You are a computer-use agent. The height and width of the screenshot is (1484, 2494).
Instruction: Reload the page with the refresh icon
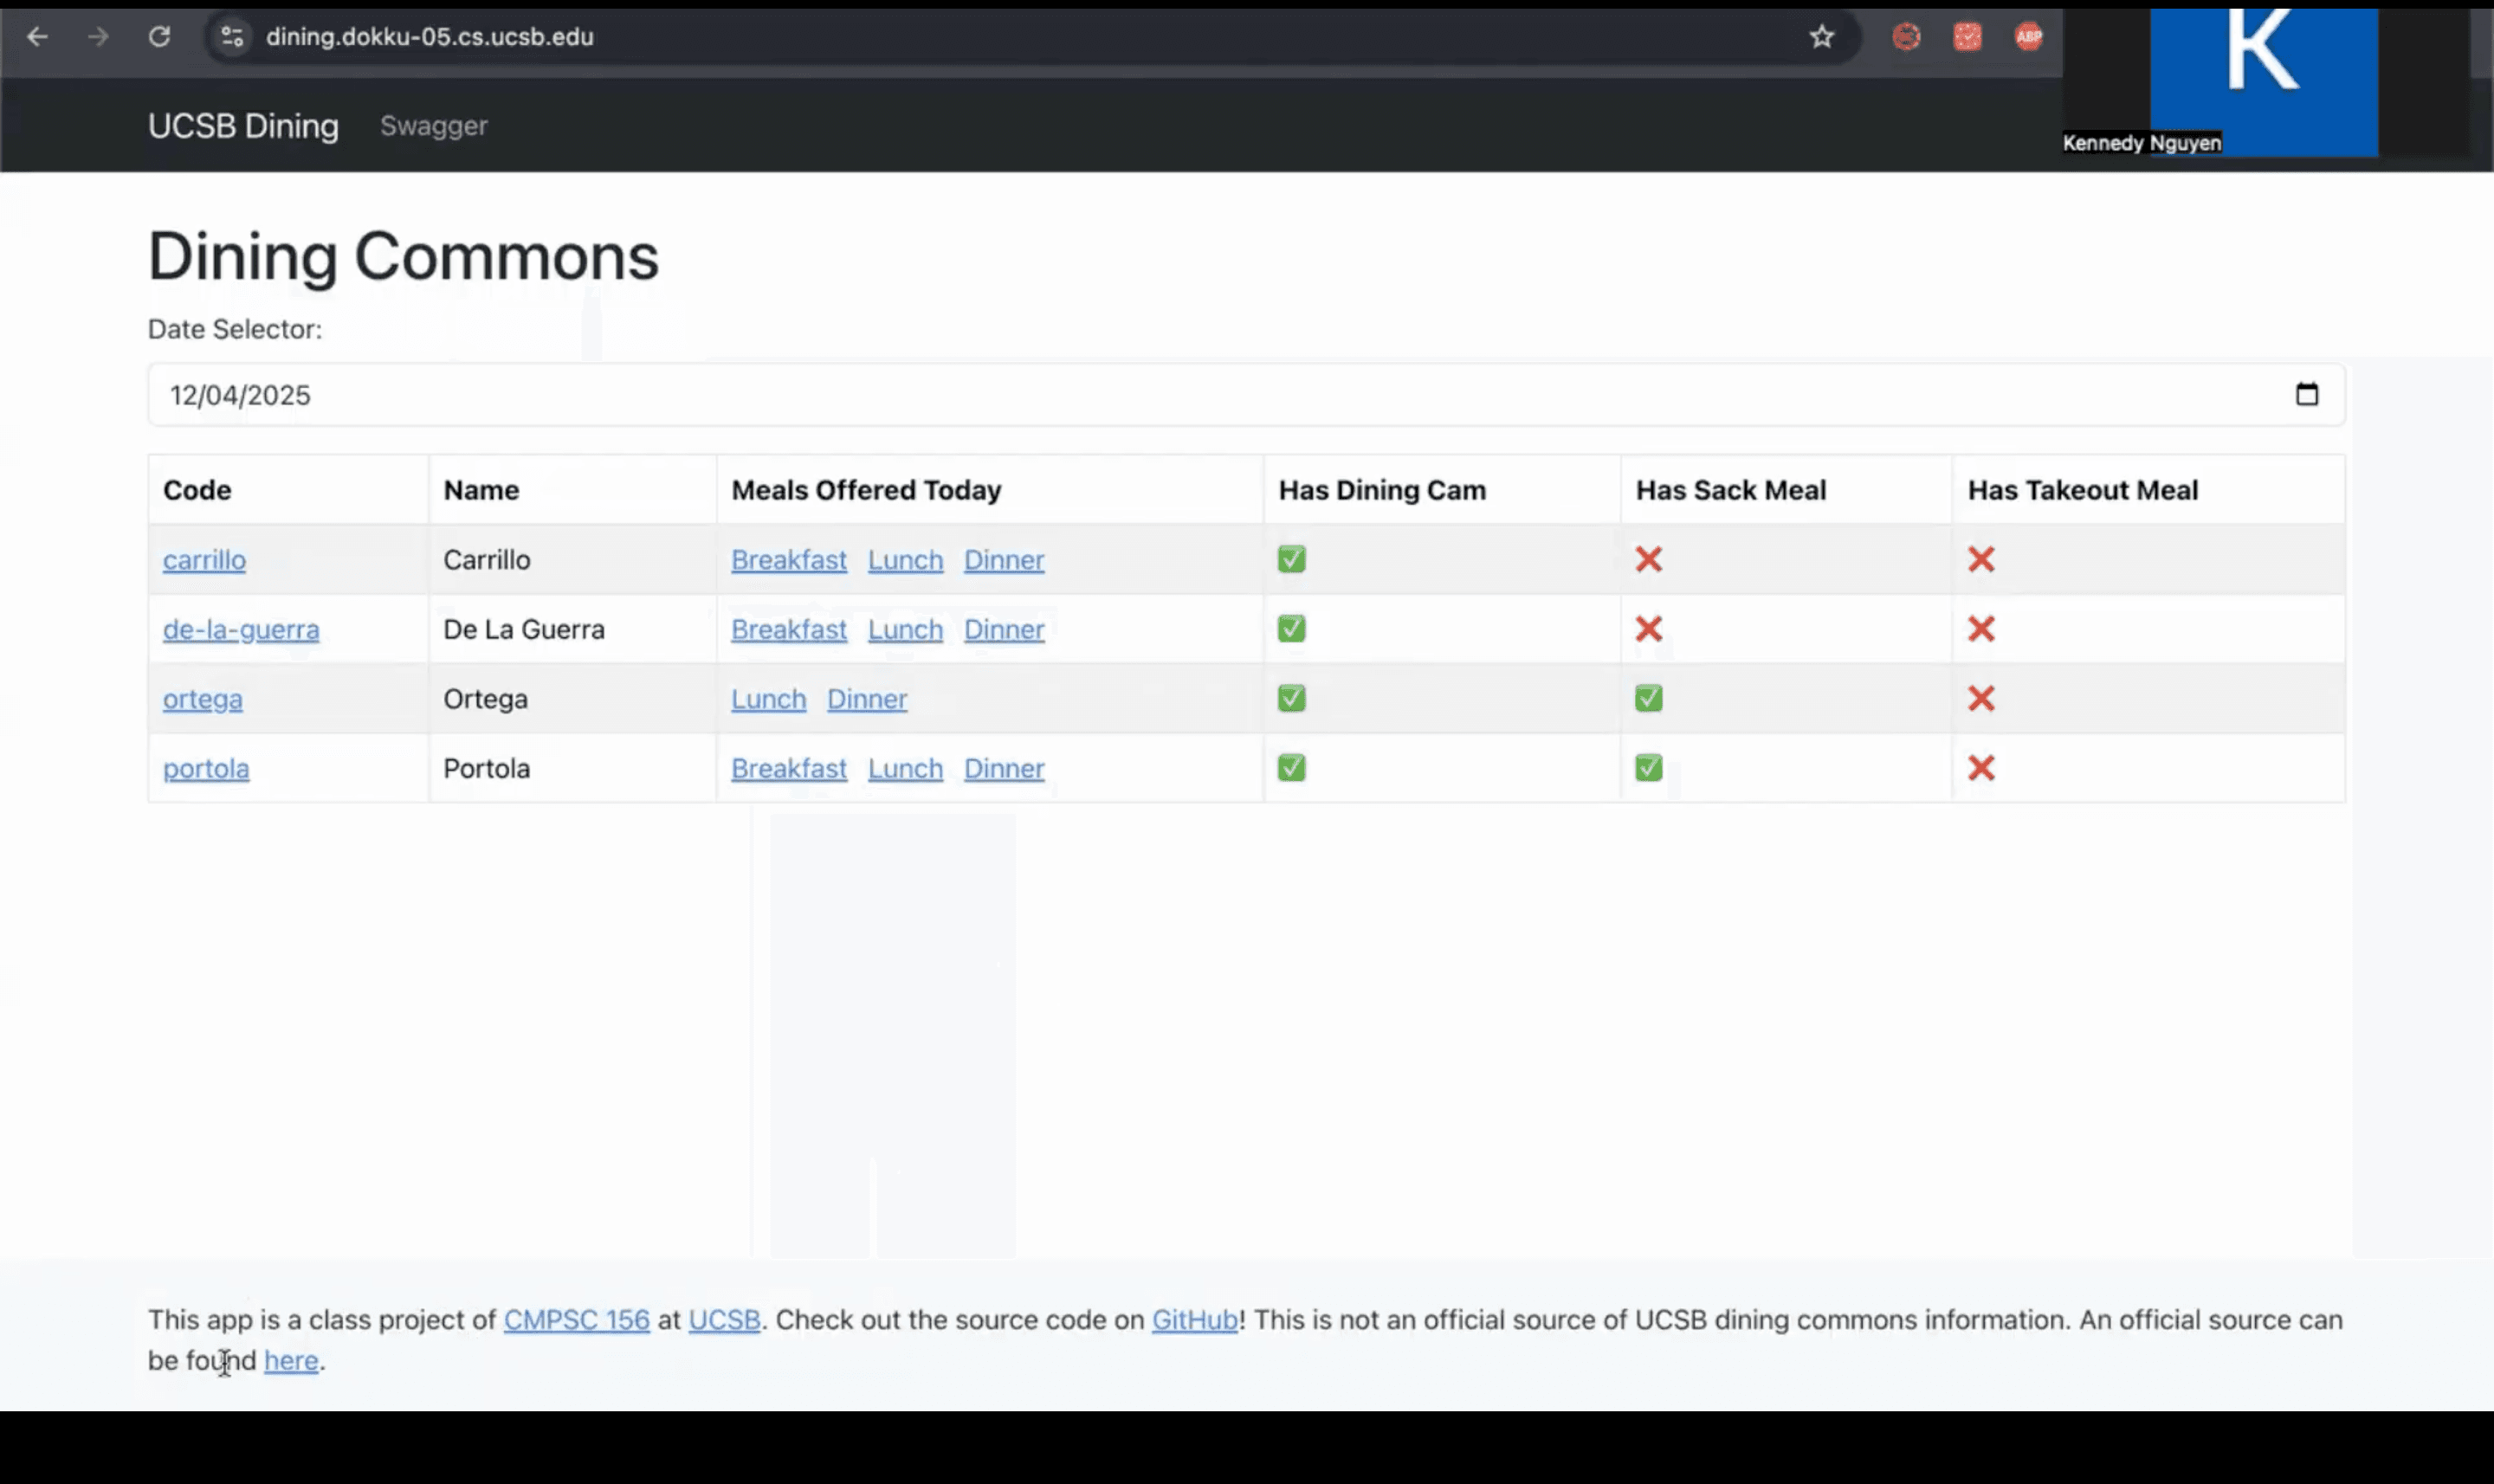(x=159, y=37)
